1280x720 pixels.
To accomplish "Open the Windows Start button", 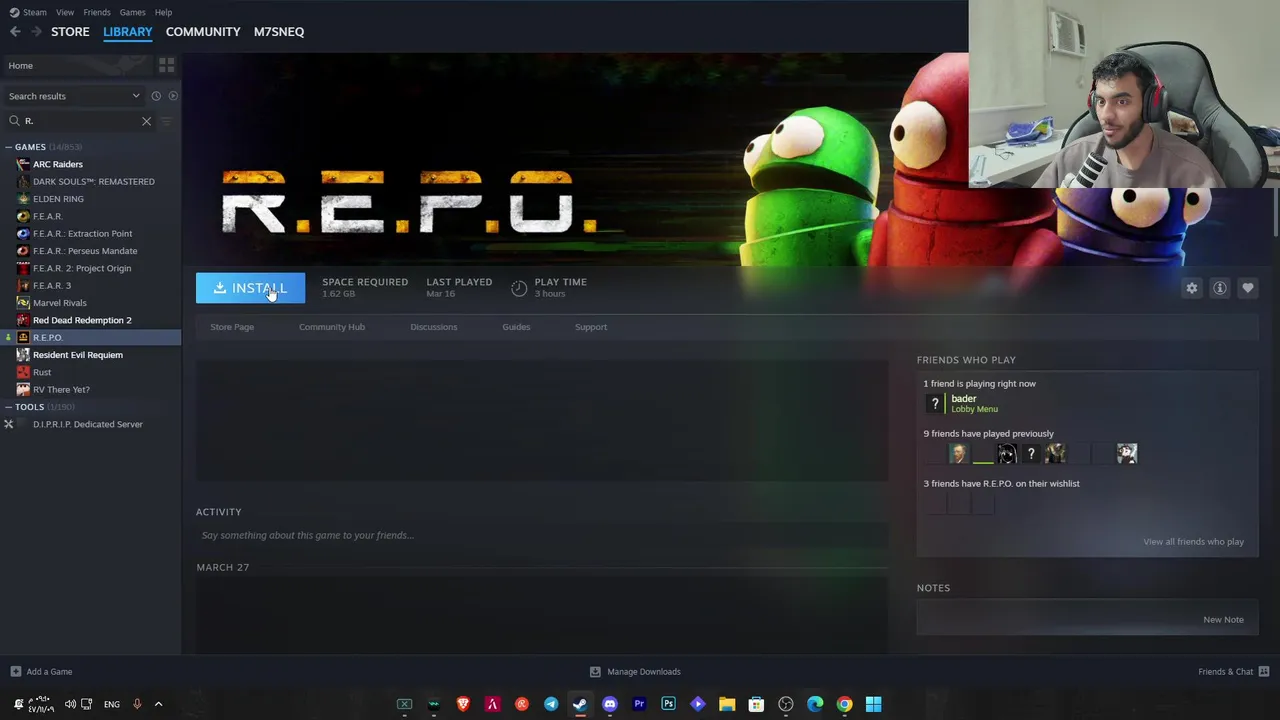I will (x=873, y=704).
